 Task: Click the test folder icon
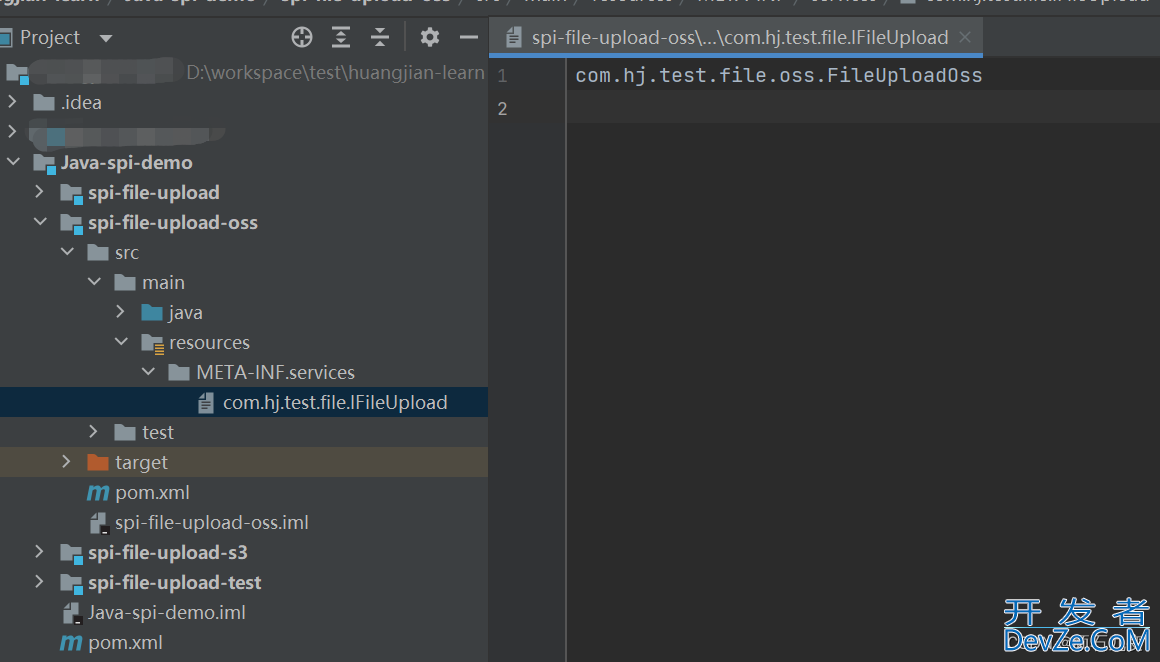[126, 433]
